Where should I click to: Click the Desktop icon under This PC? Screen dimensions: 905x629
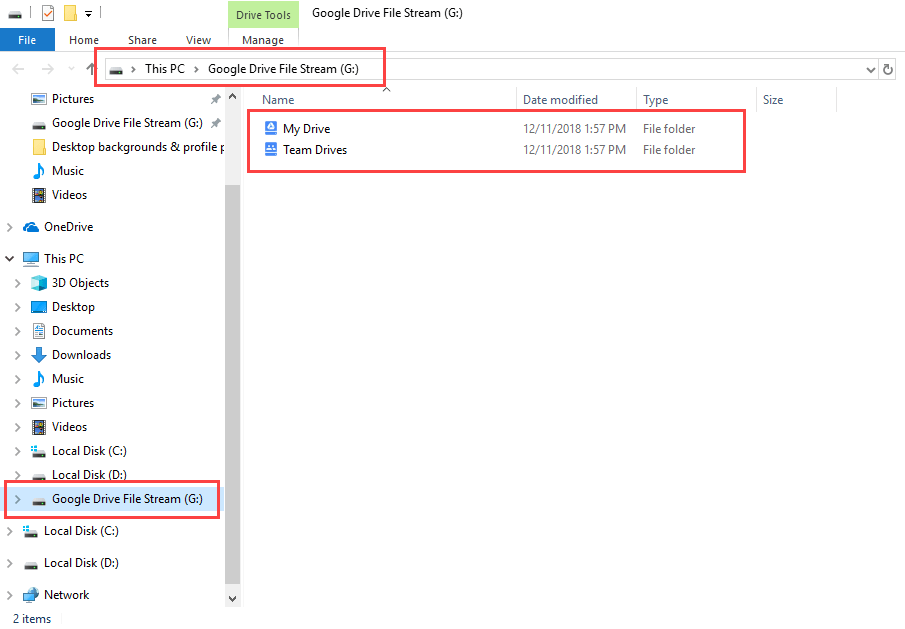tap(39, 307)
